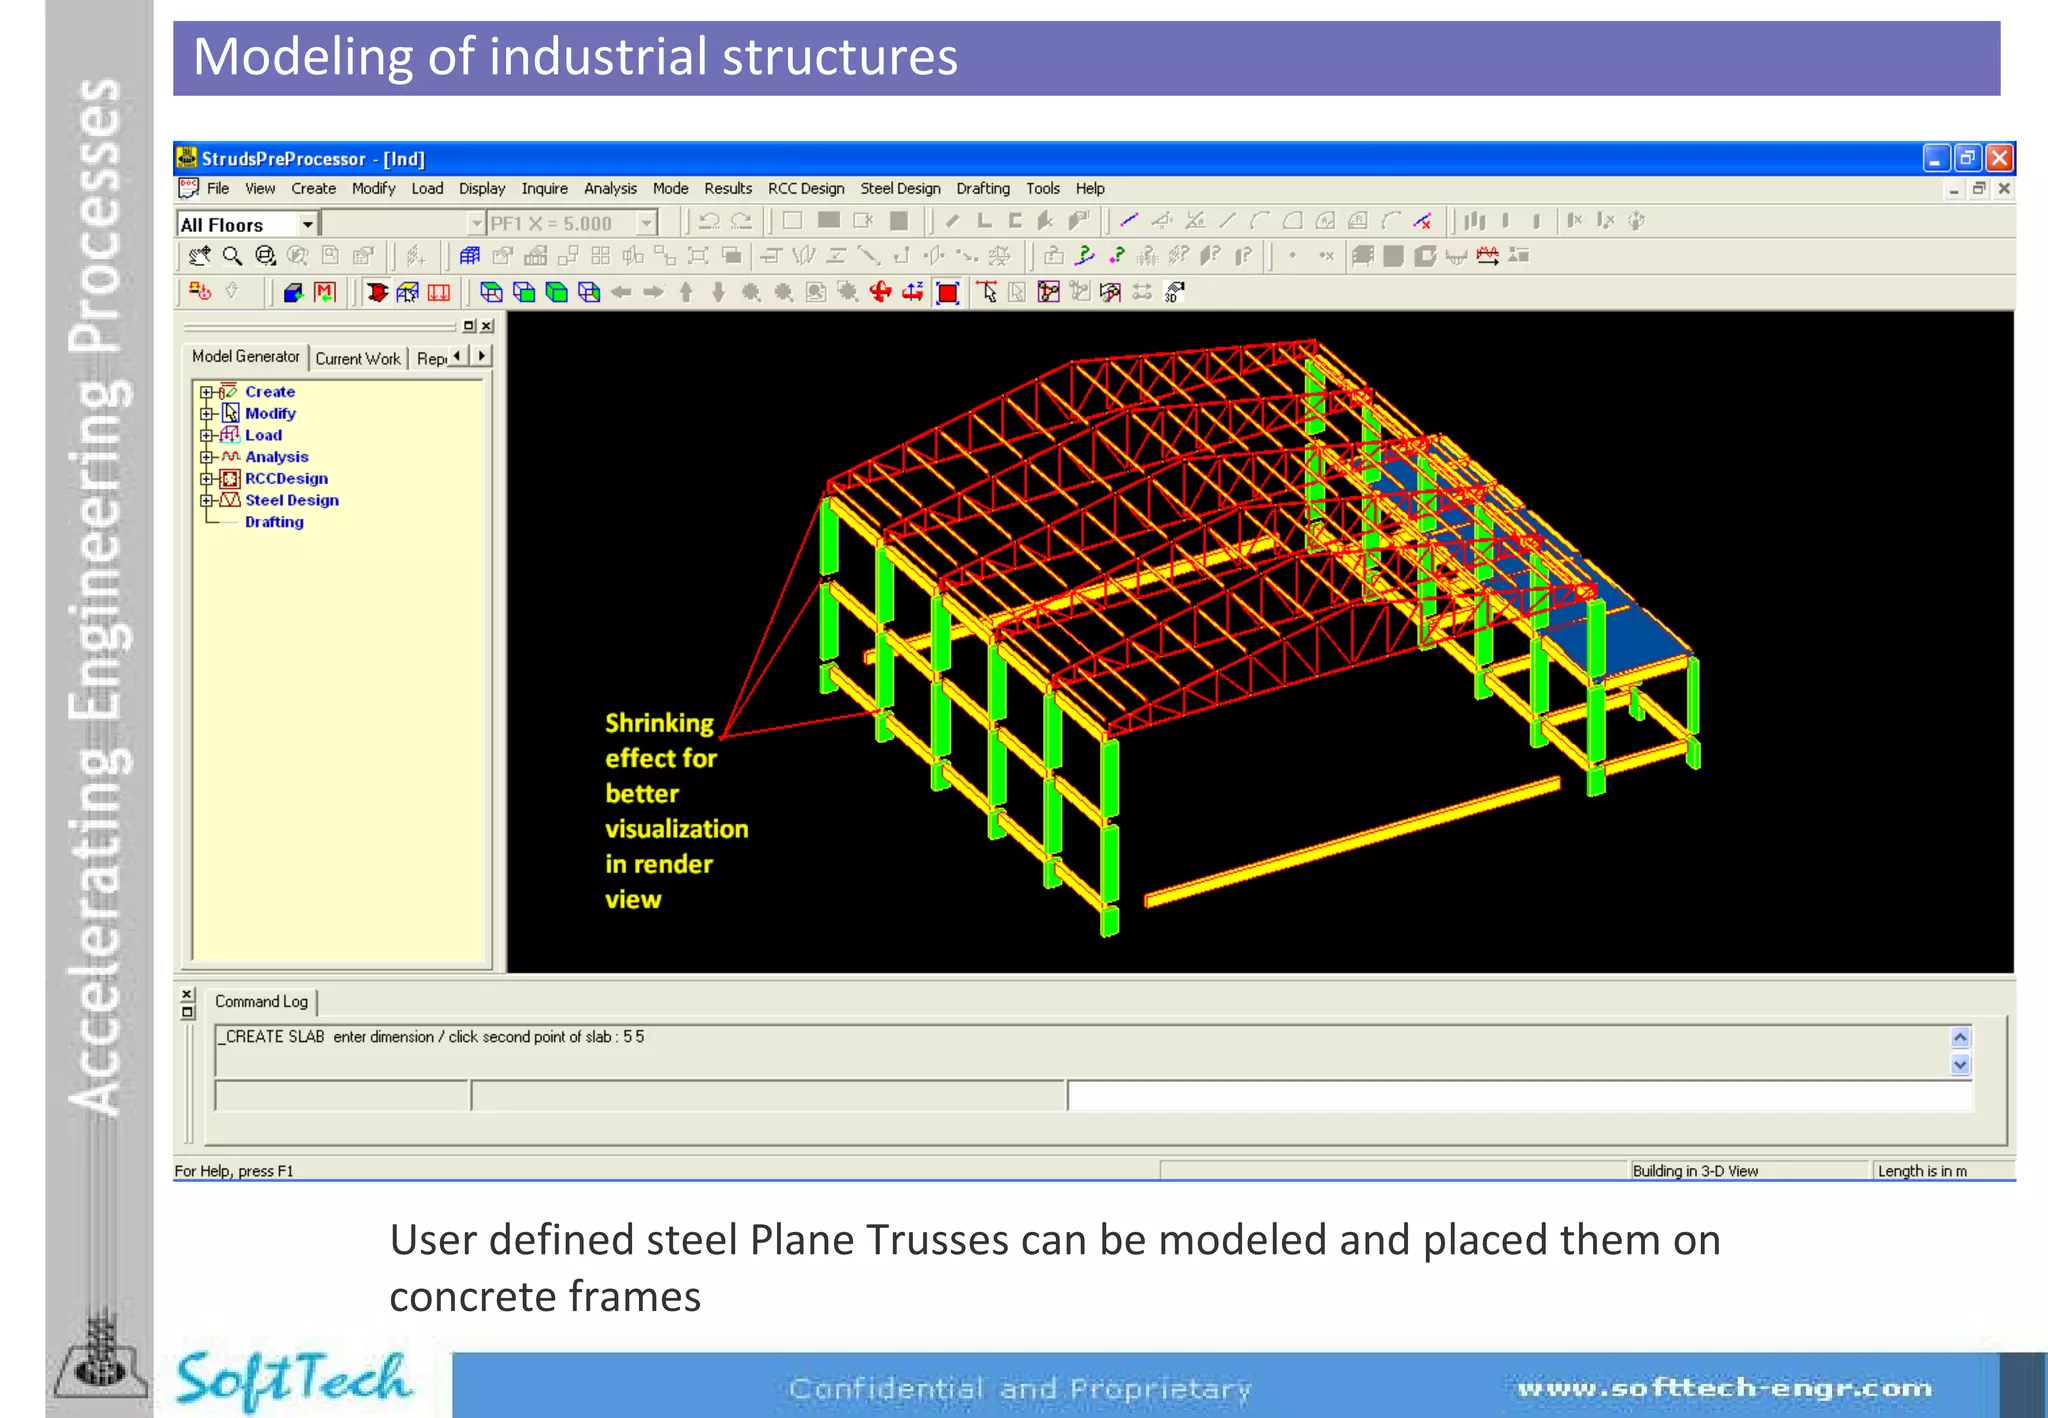
Task: Click the _CREATE SLAB command log line
Action: (x=431, y=1037)
